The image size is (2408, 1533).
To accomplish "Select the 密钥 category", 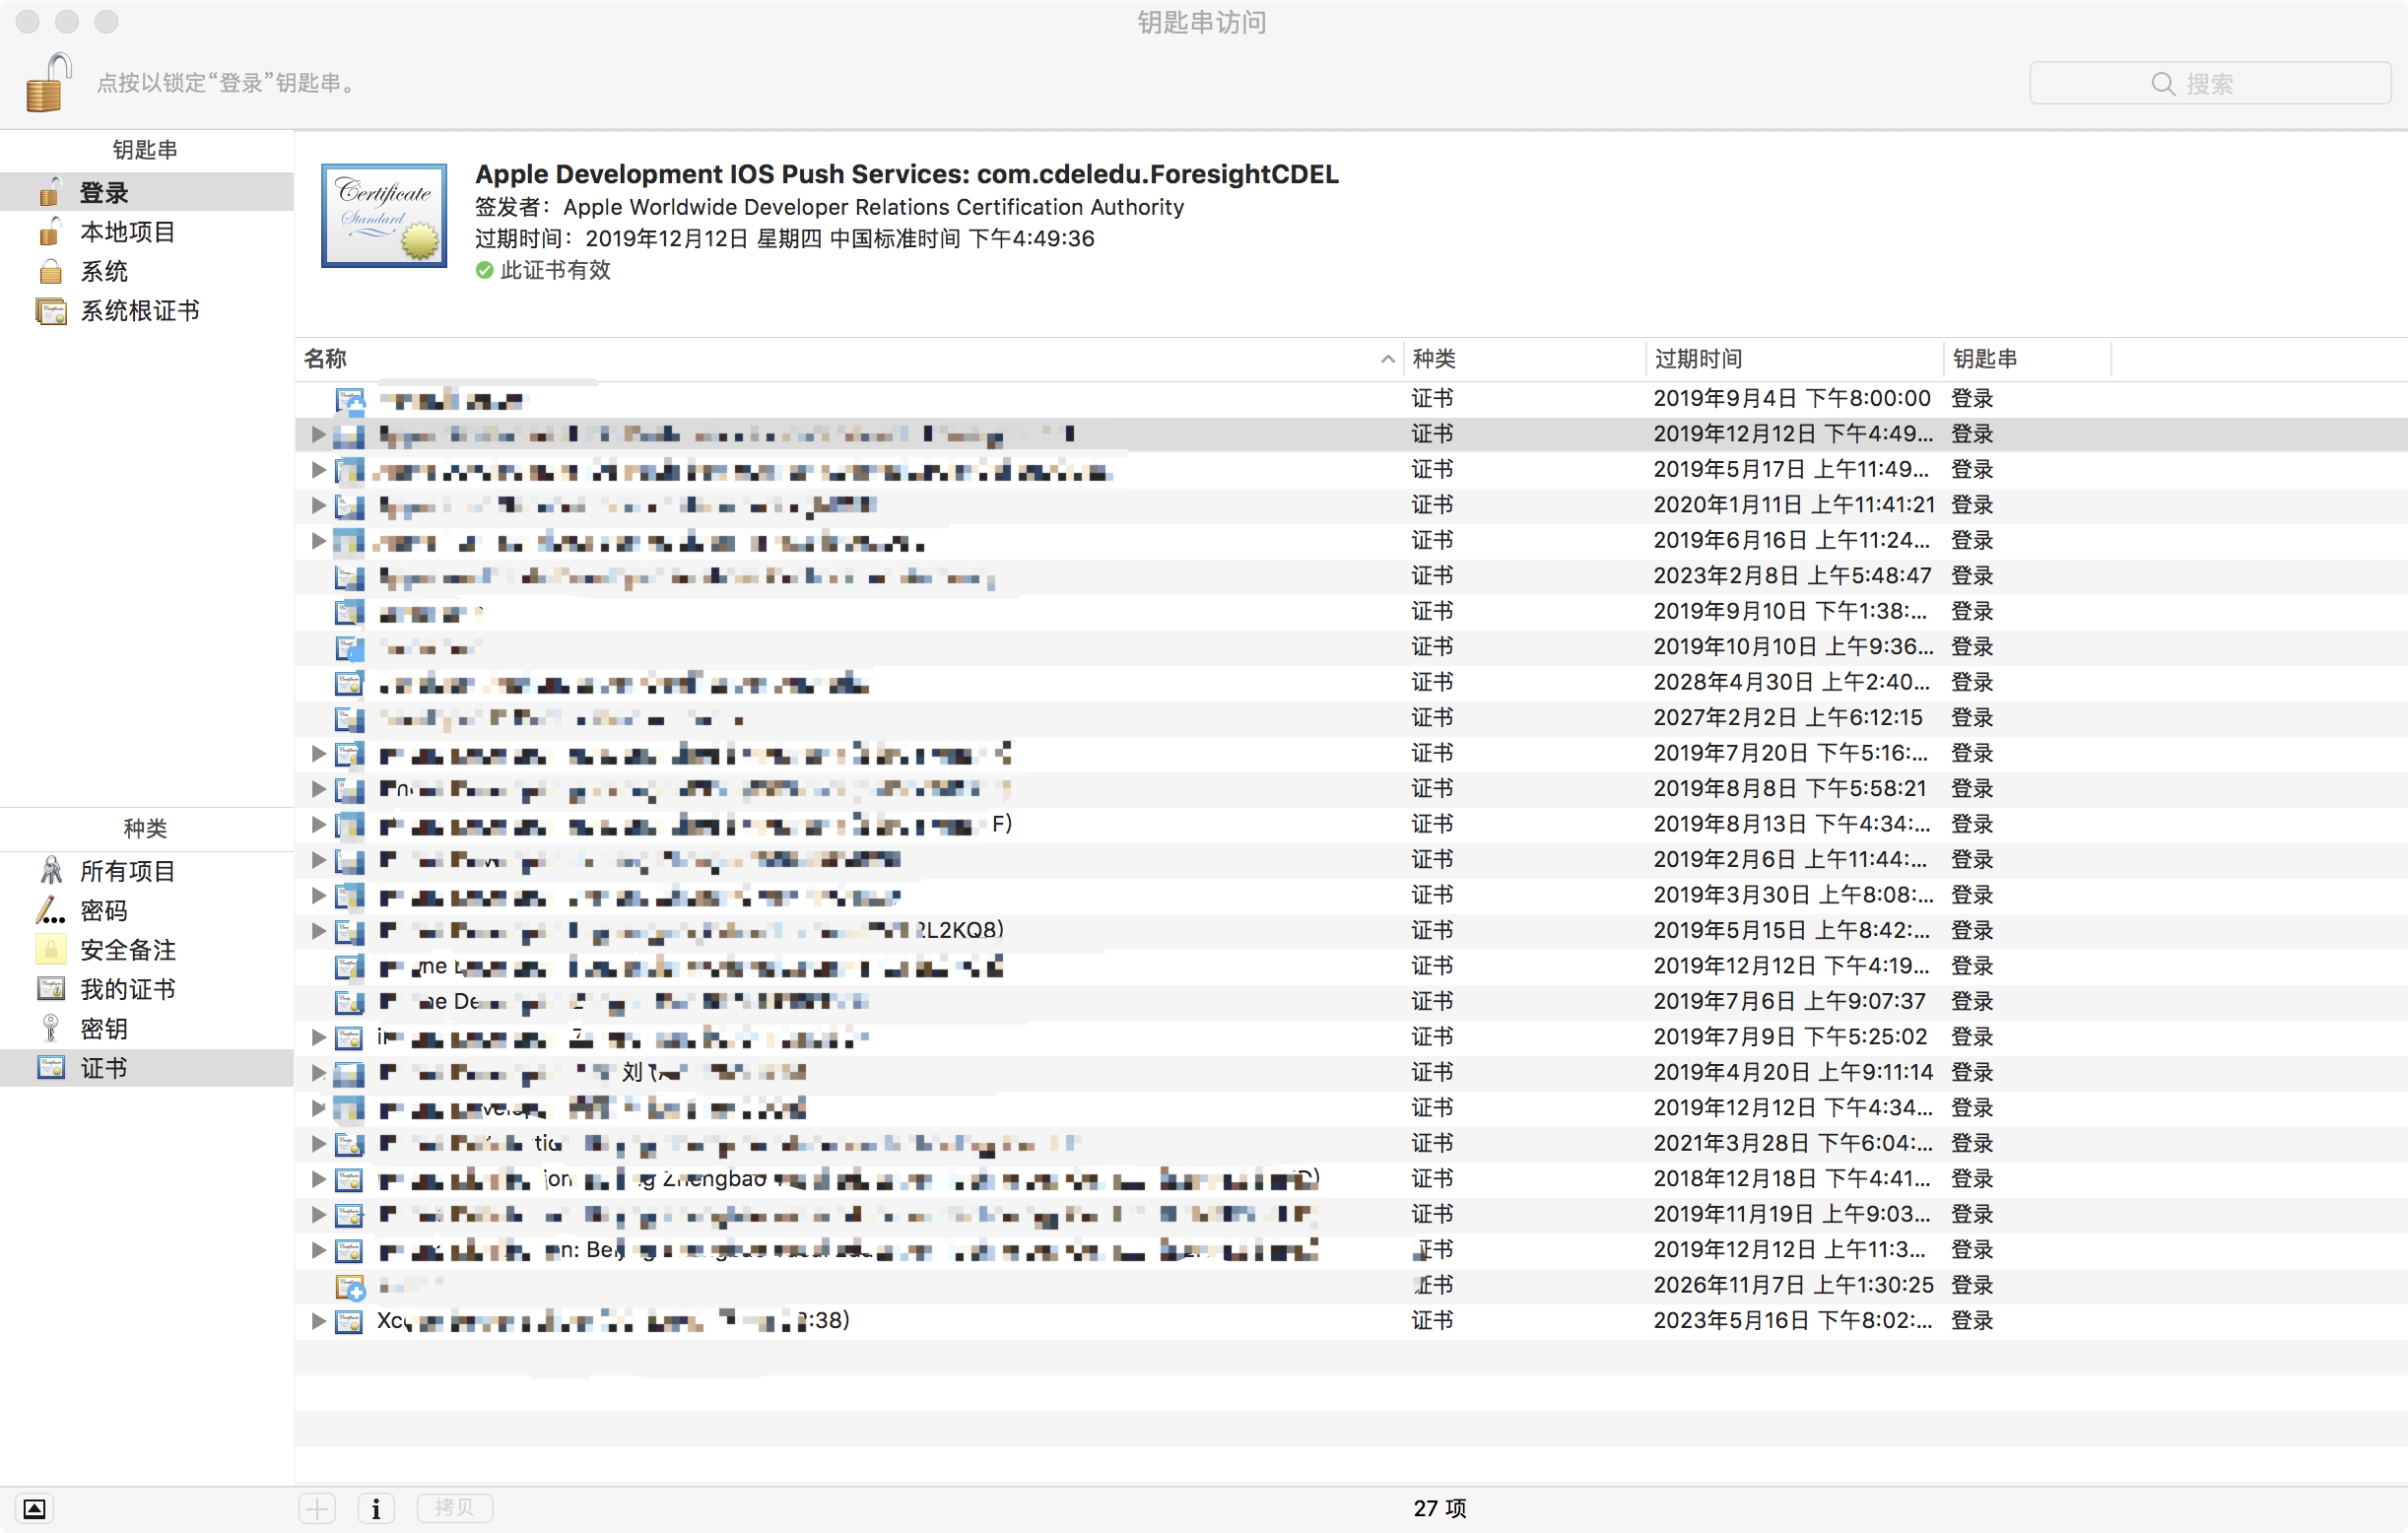I will pos(104,1029).
